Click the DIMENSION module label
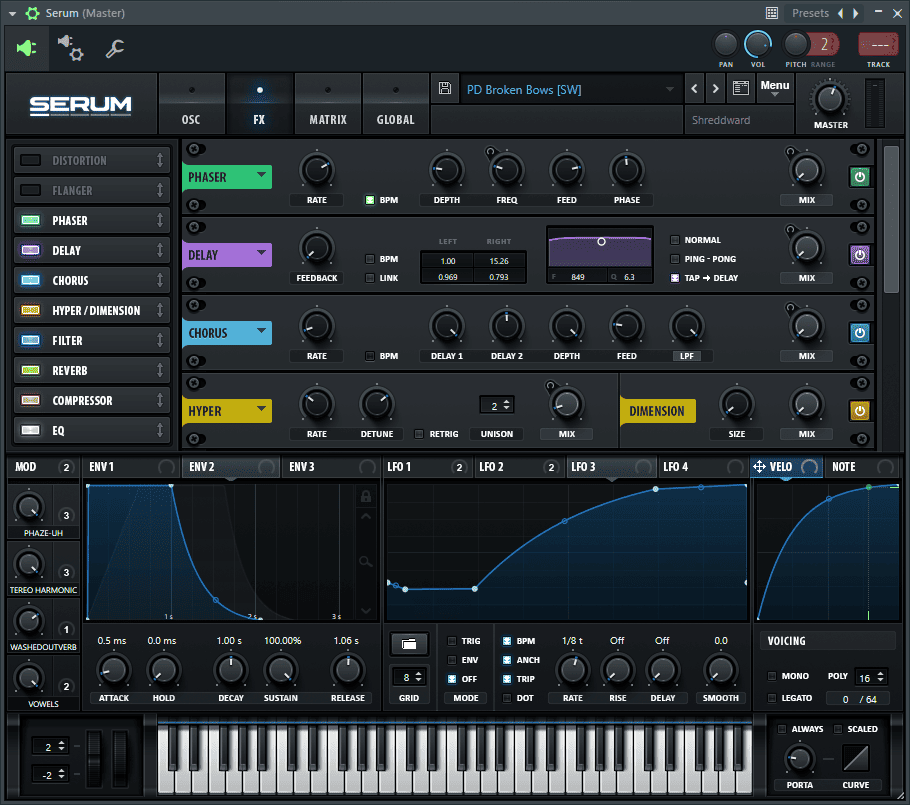 (657, 411)
